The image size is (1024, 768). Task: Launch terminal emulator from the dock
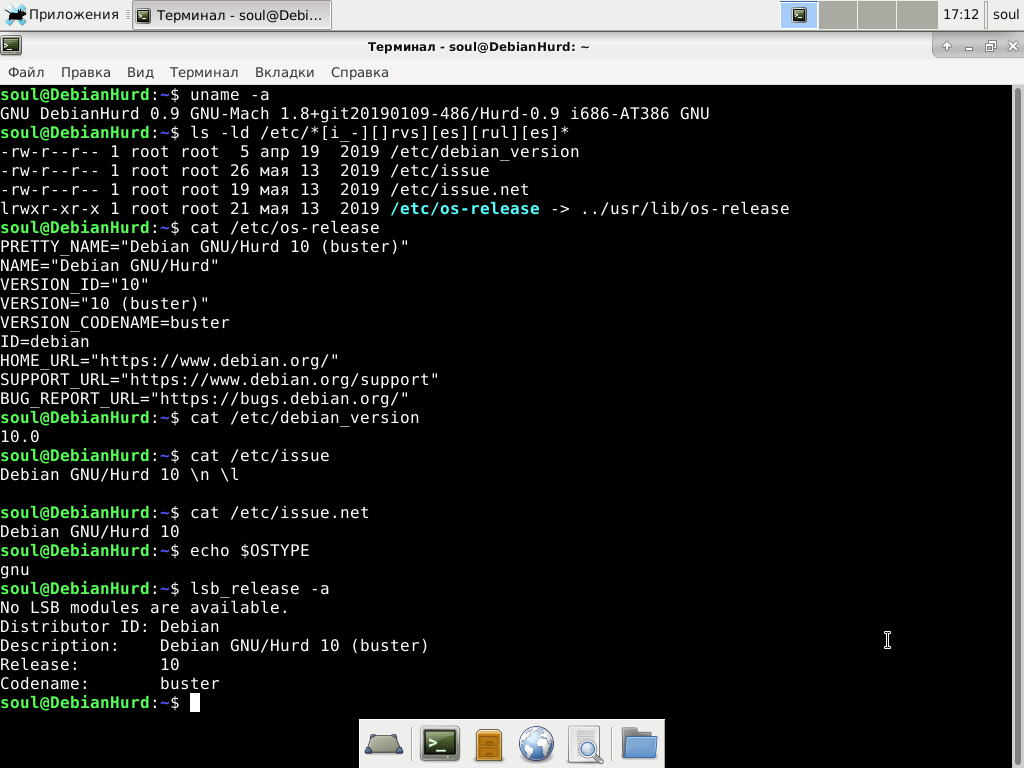[440, 744]
